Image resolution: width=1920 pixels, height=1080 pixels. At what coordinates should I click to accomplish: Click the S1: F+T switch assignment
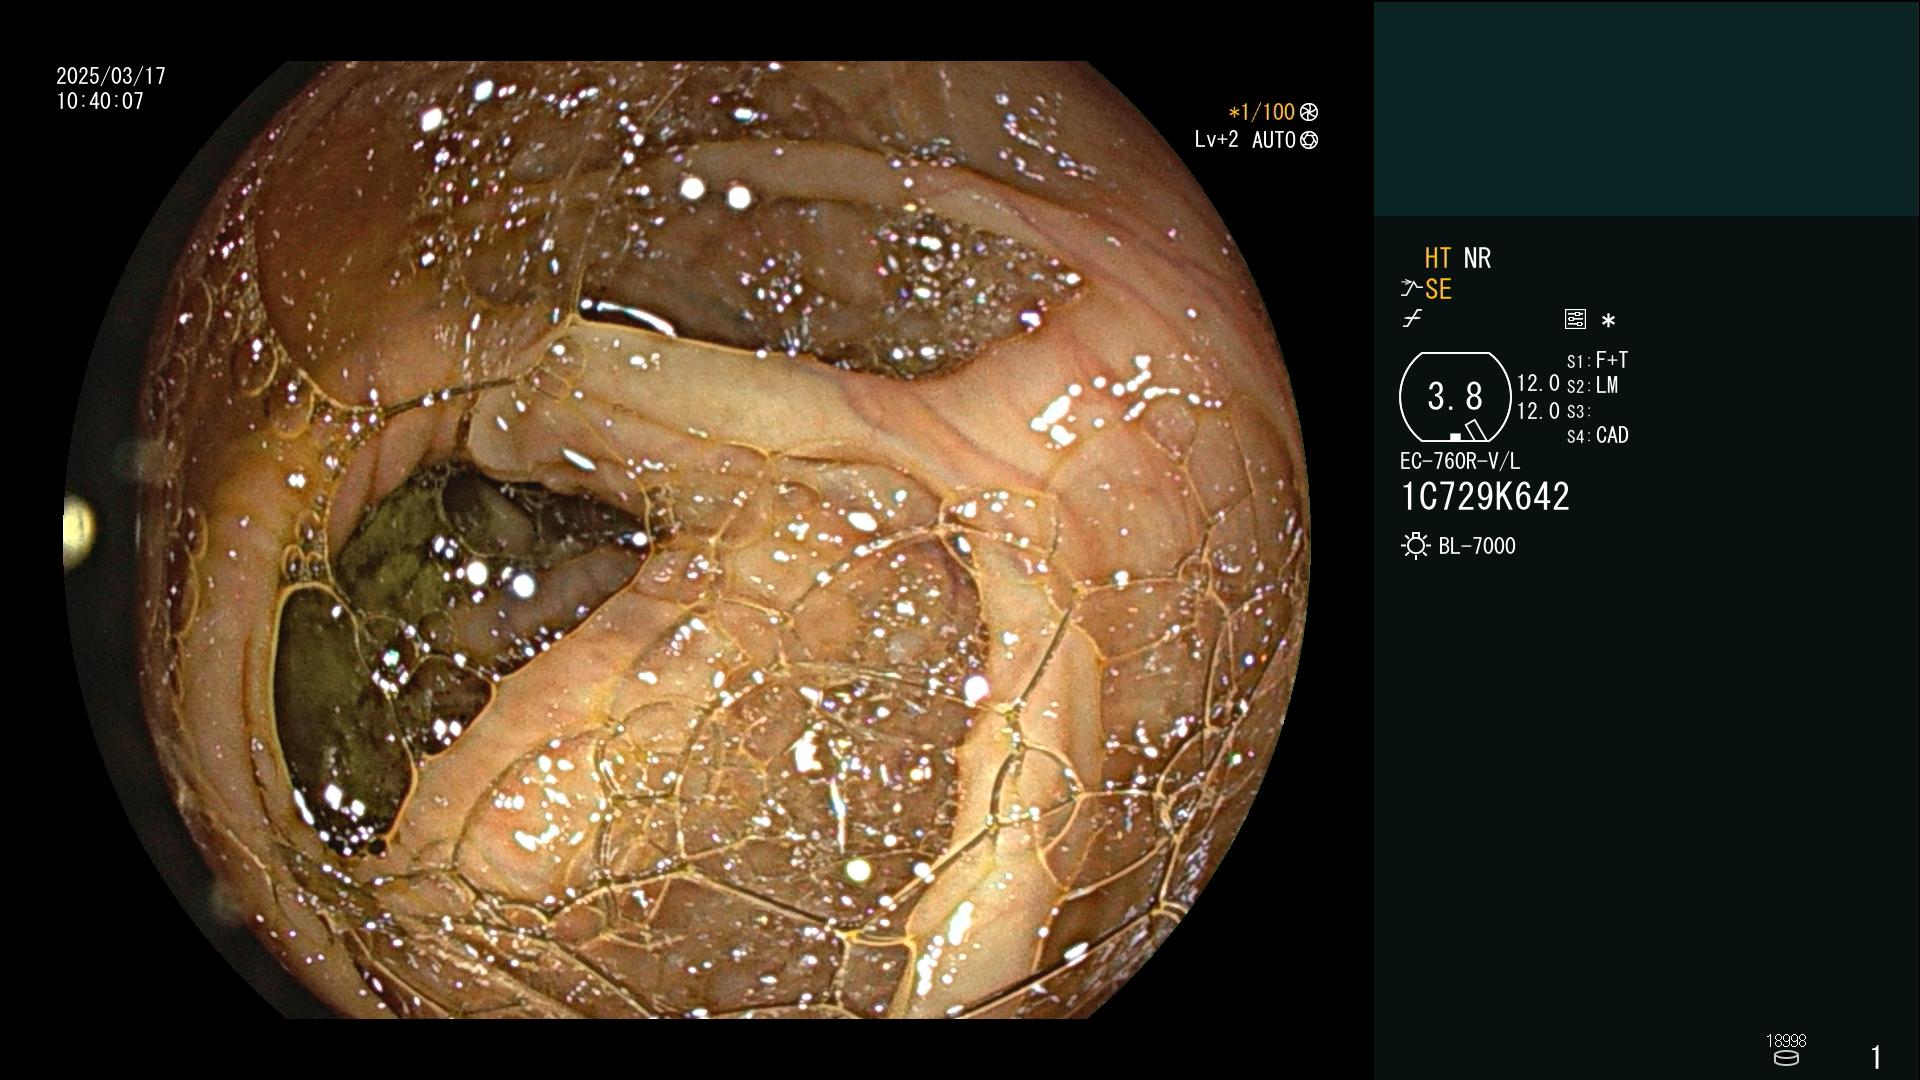1597,360
